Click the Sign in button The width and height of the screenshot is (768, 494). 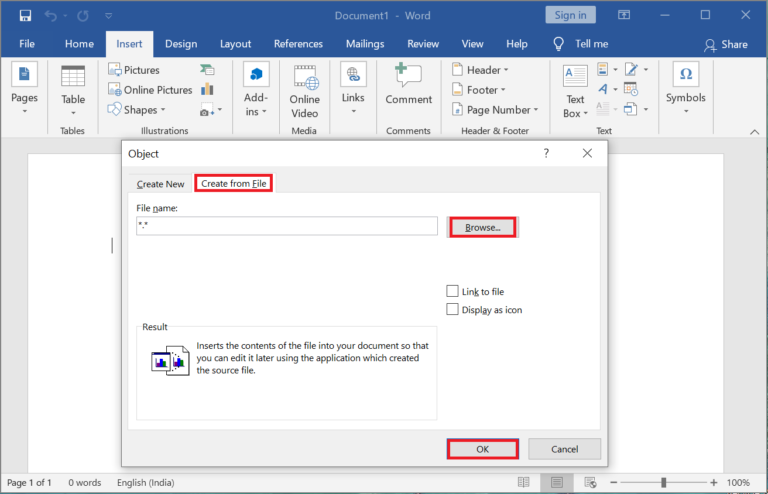[x=571, y=15]
